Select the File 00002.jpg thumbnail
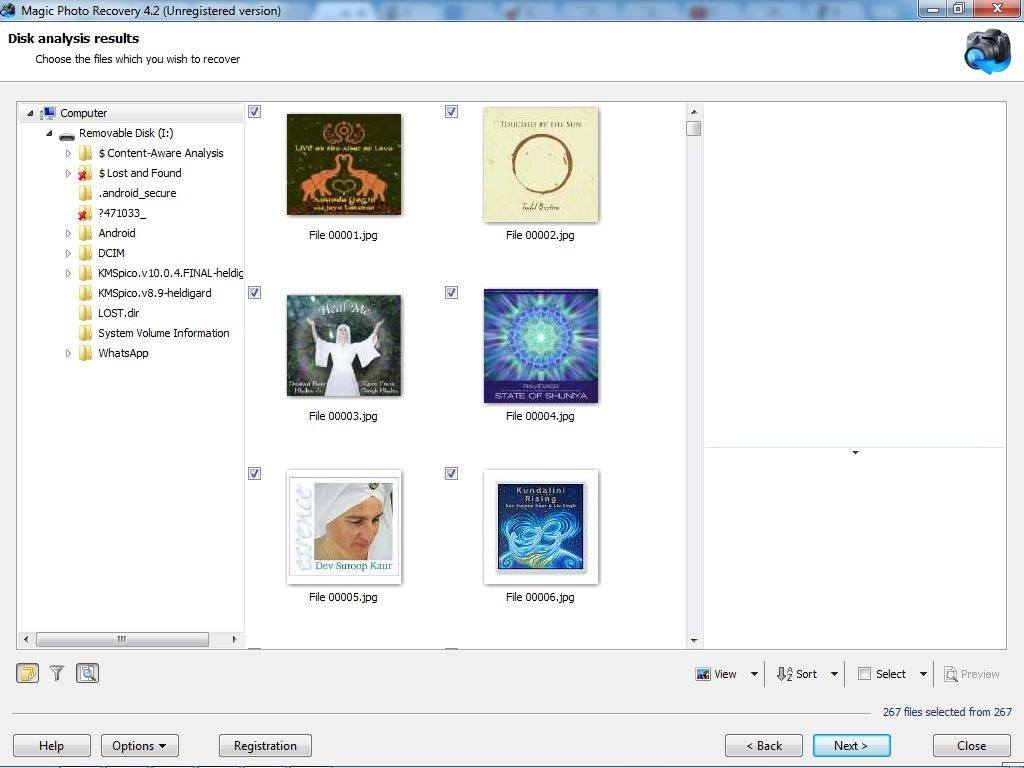The width and height of the screenshot is (1024, 768). point(541,165)
